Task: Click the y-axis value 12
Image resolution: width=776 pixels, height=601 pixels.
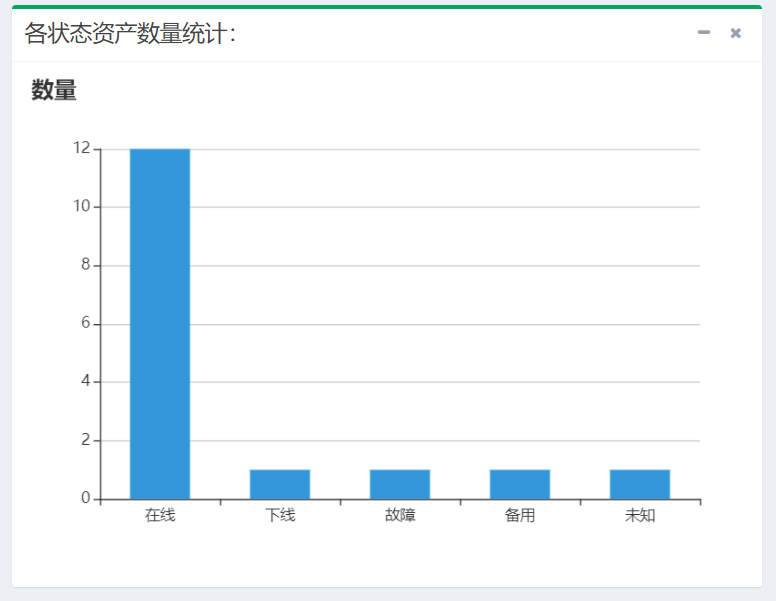Action: 82,148
